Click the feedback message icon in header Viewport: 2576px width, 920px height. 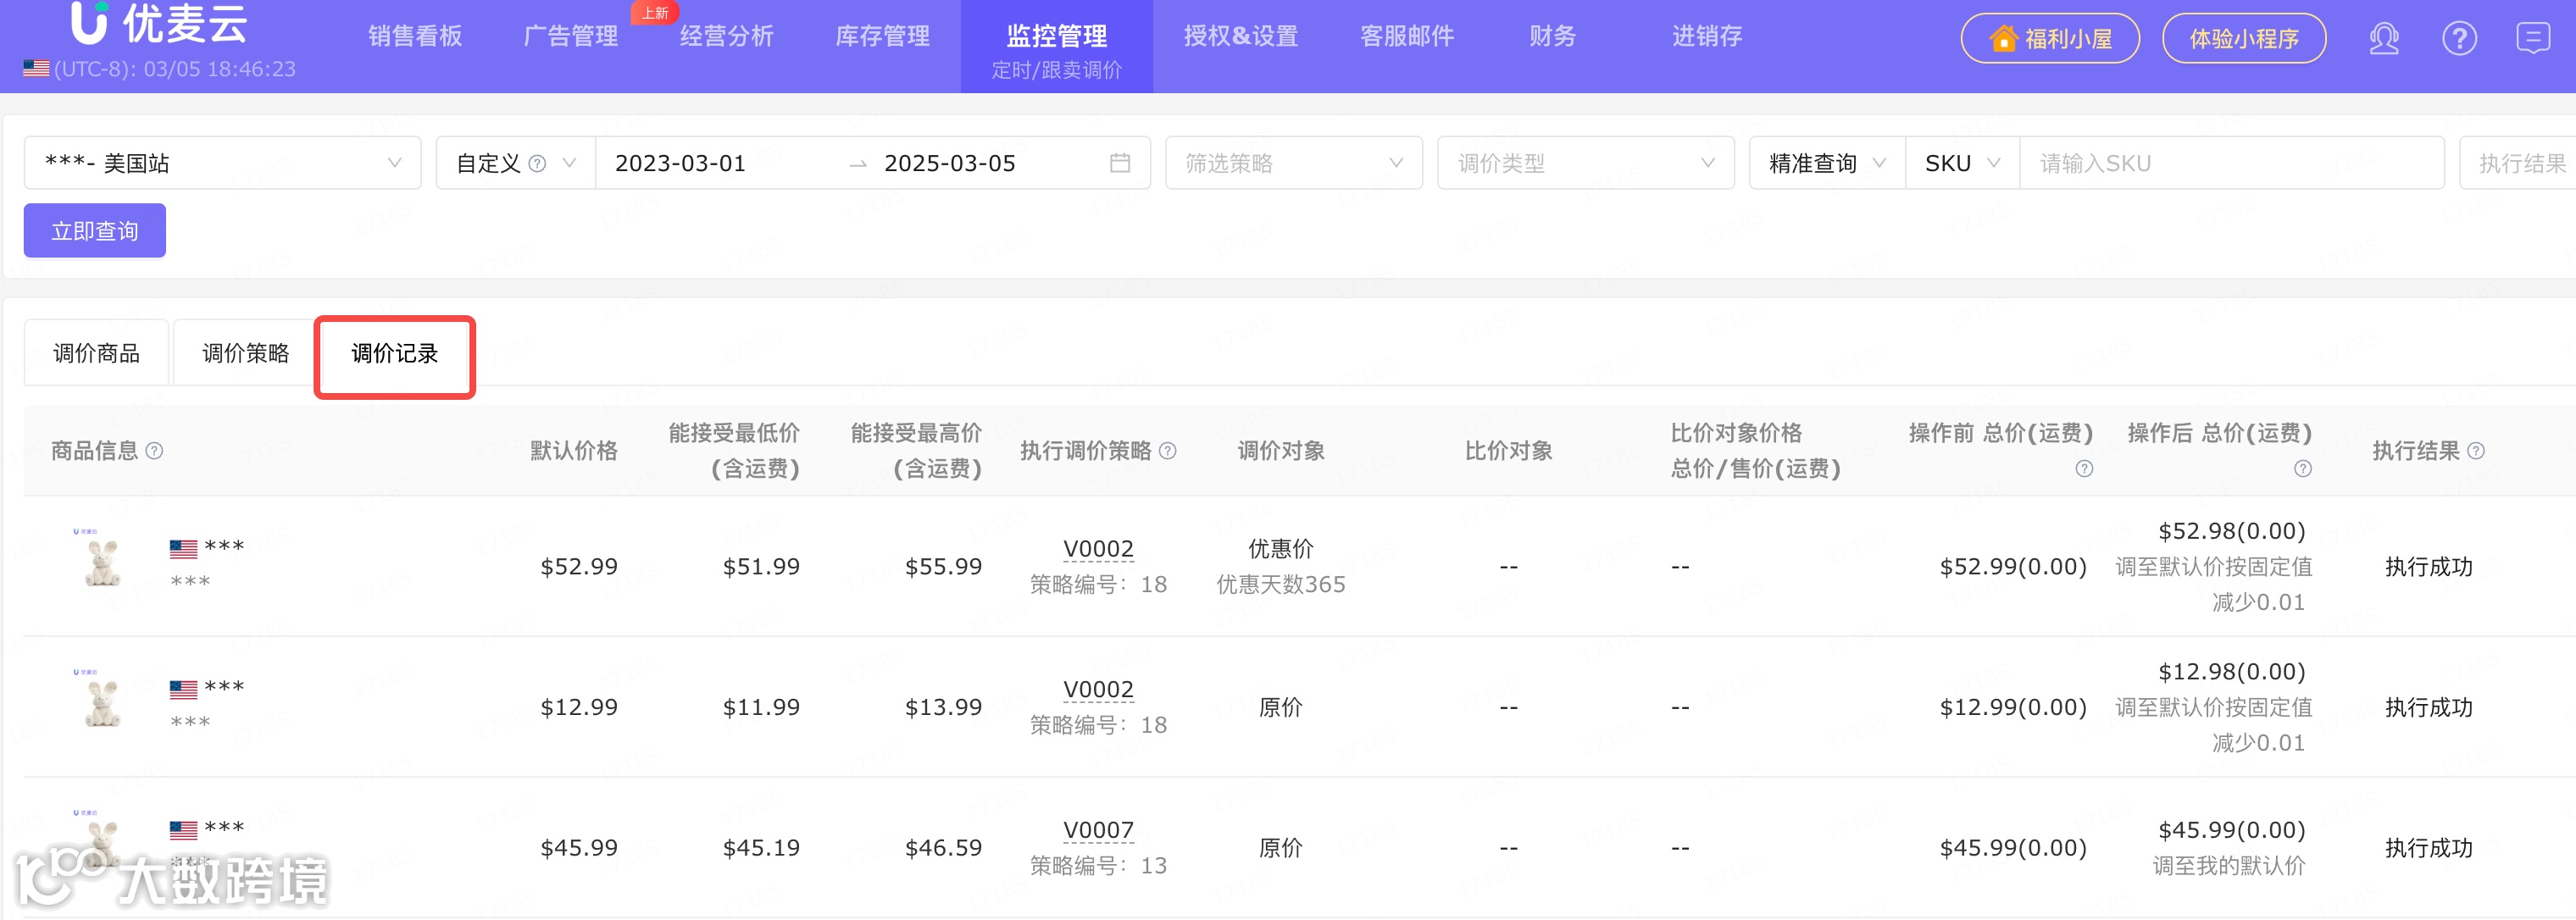click(x=2532, y=39)
